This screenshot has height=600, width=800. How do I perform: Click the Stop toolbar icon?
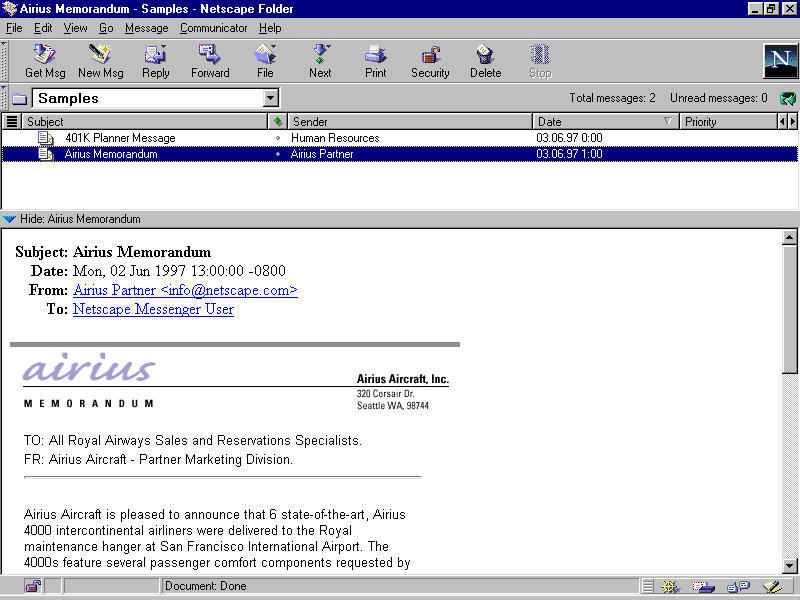[540, 61]
